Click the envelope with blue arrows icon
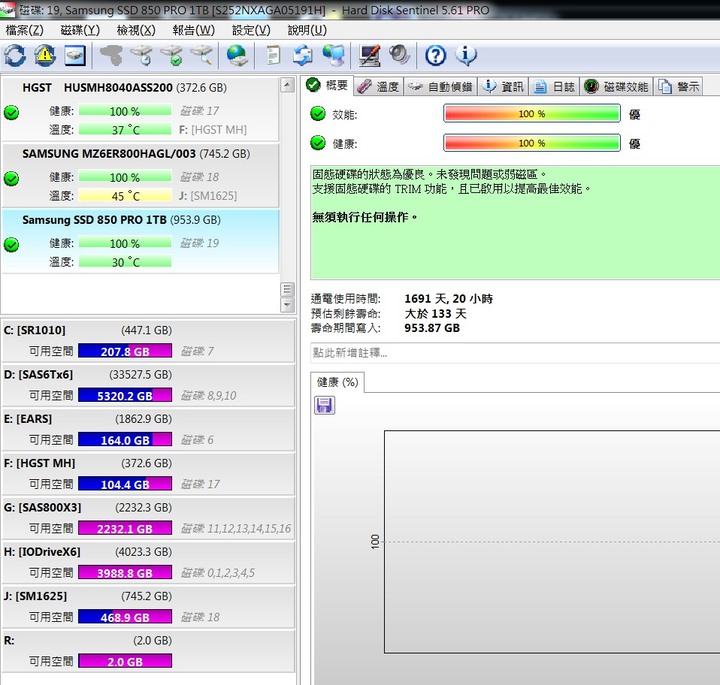This screenshot has height=685, width=720. [303, 56]
